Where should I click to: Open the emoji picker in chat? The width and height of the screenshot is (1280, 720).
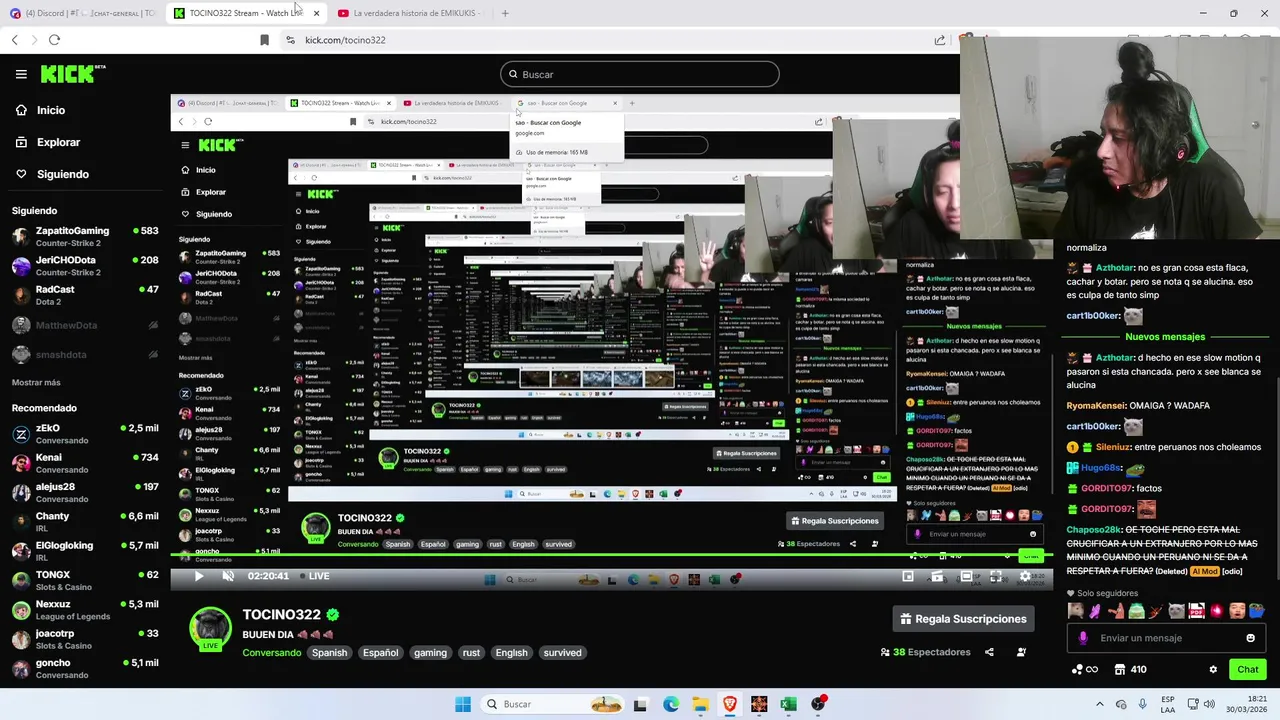(1250, 638)
